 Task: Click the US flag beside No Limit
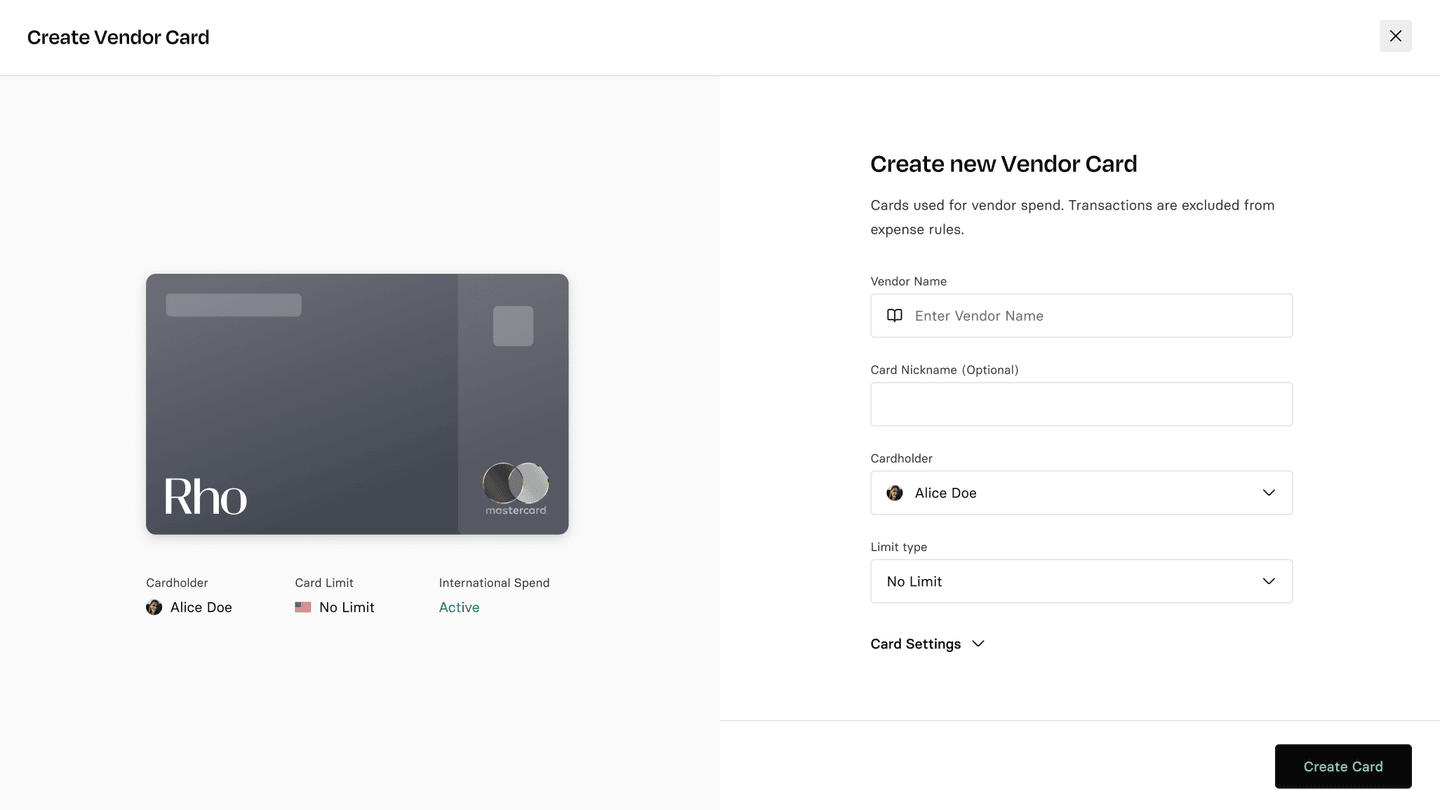click(x=303, y=607)
